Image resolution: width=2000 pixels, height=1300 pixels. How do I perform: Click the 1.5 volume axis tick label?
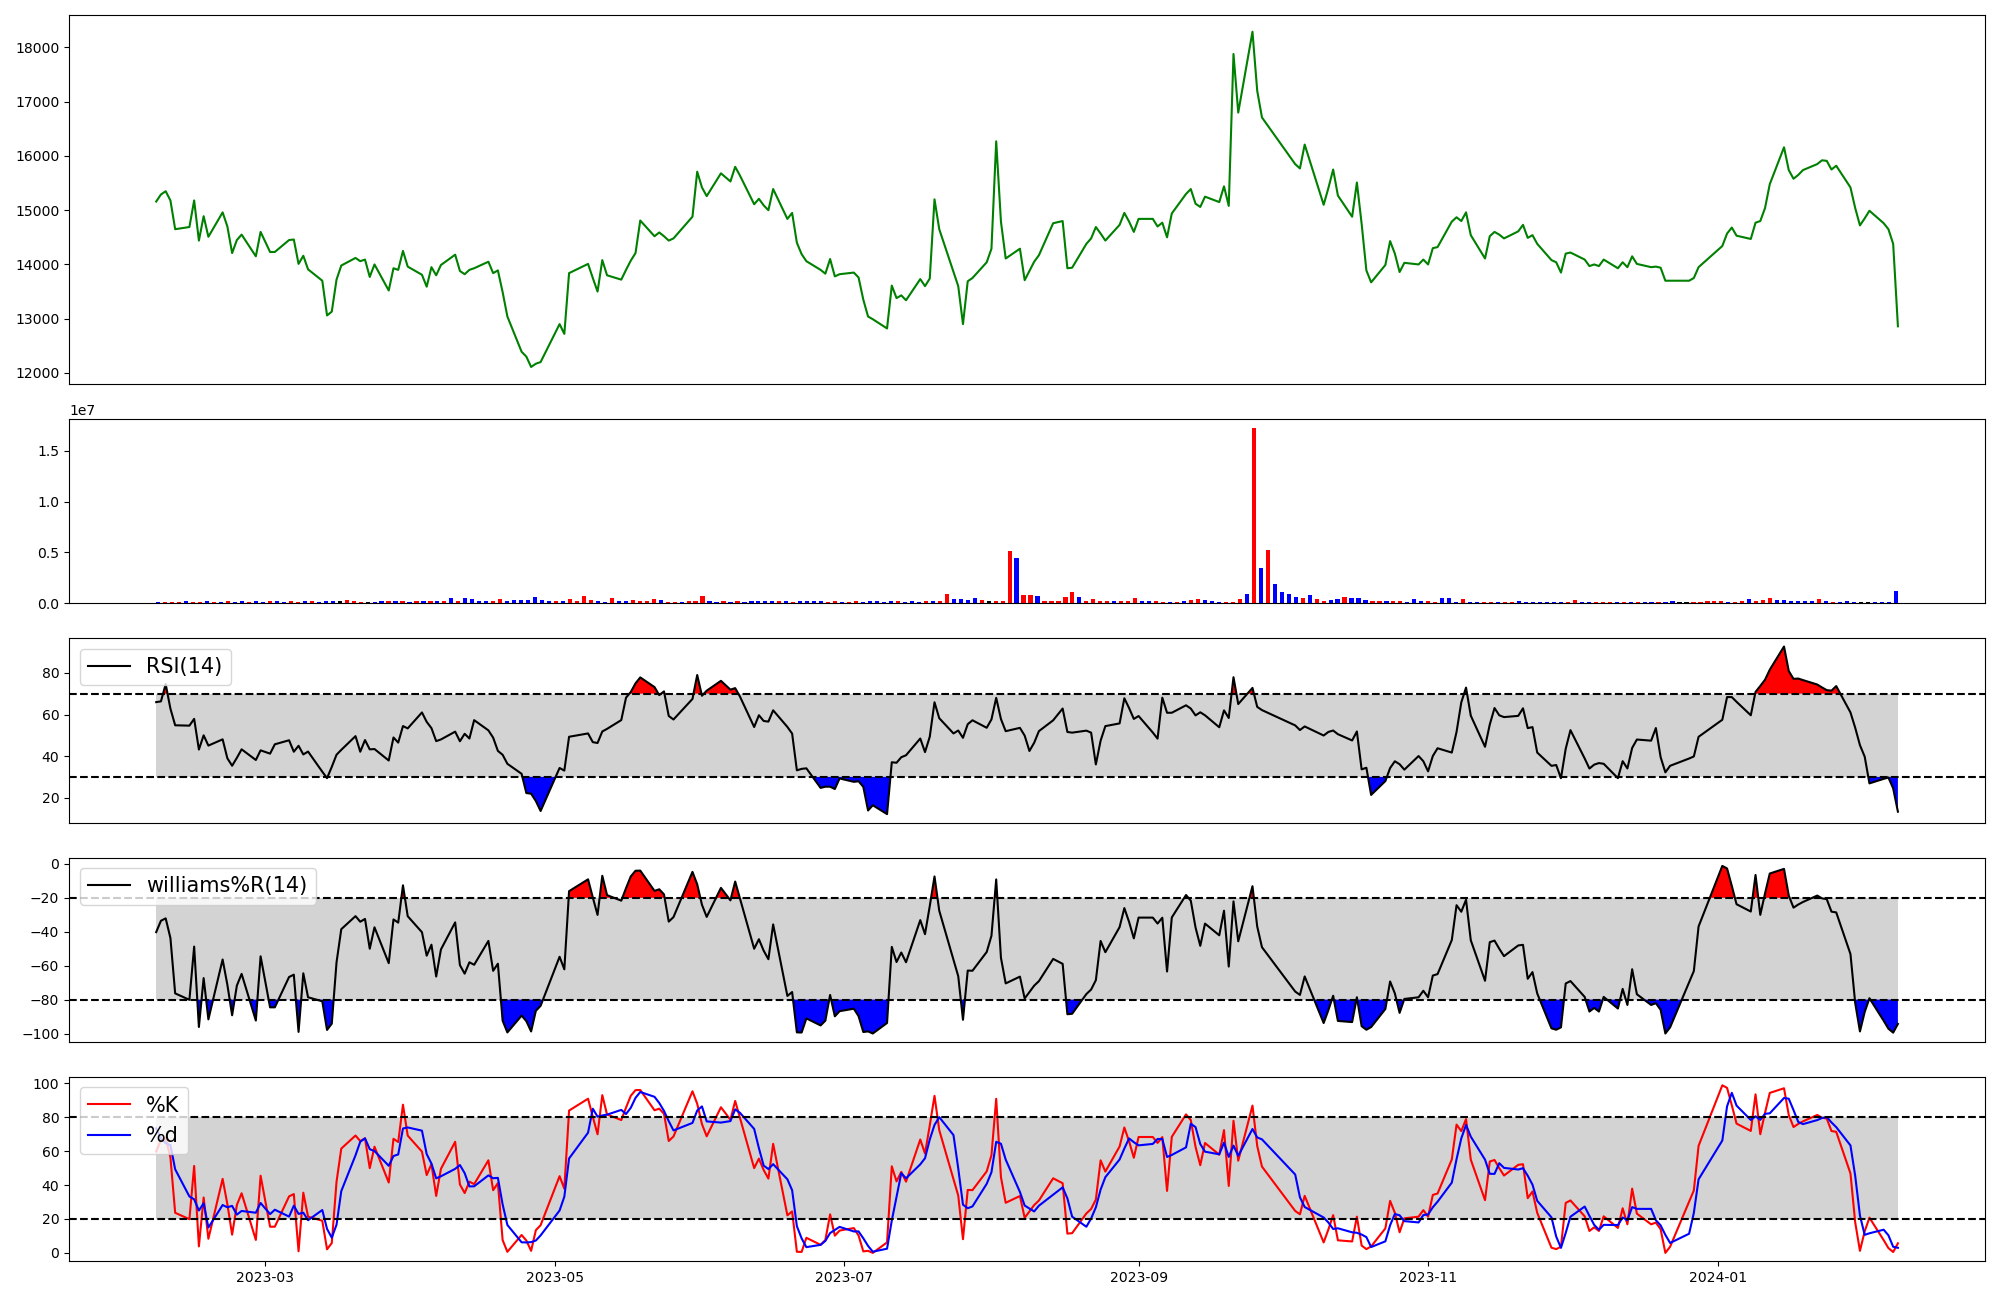coord(48,452)
